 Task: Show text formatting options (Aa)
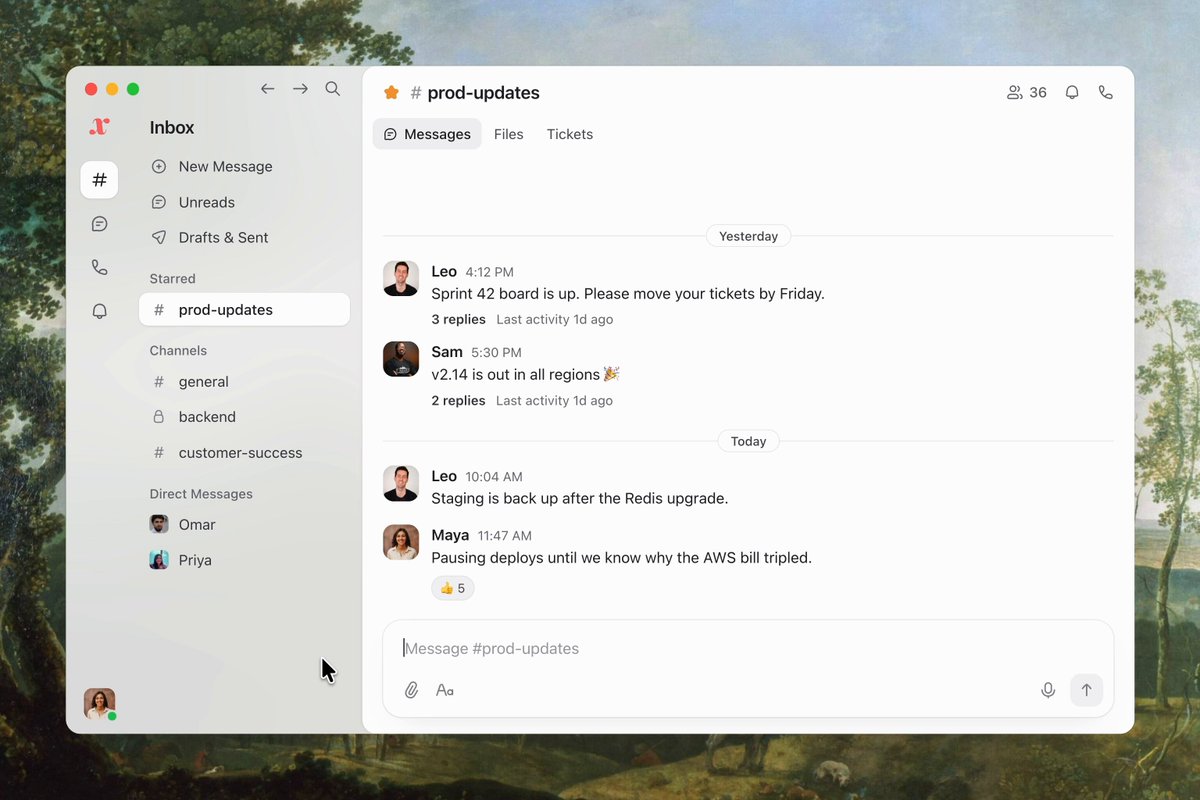click(445, 690)
